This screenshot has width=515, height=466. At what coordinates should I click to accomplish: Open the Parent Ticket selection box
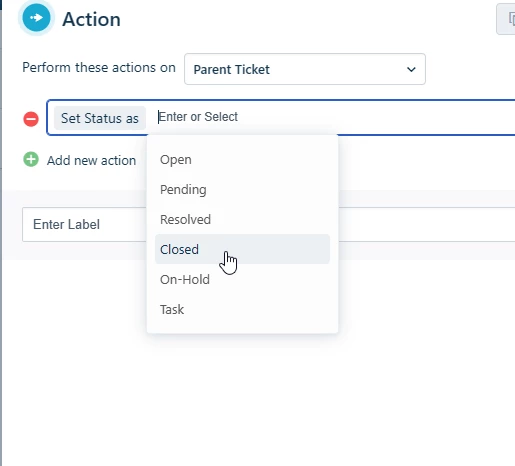(305, 69)
